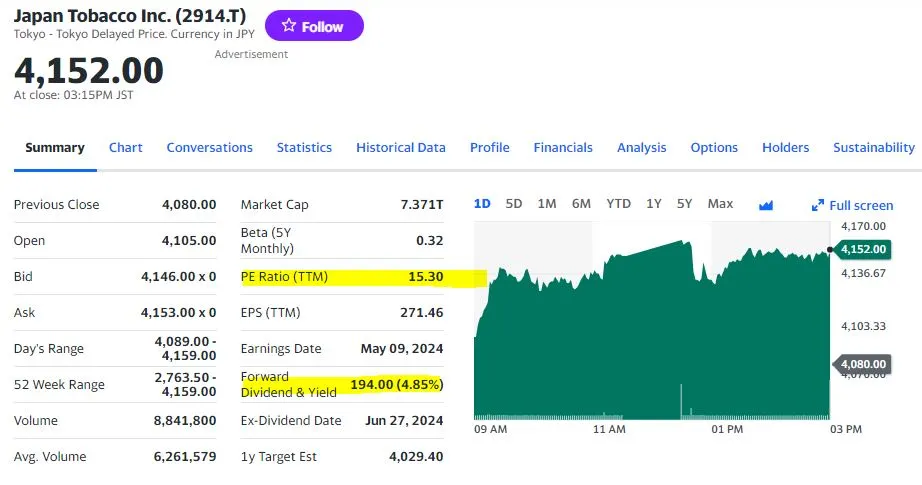The height and width of the screenshot is (485, 922).
Task: Click Beta value 0.32
Action: (430, 240)
